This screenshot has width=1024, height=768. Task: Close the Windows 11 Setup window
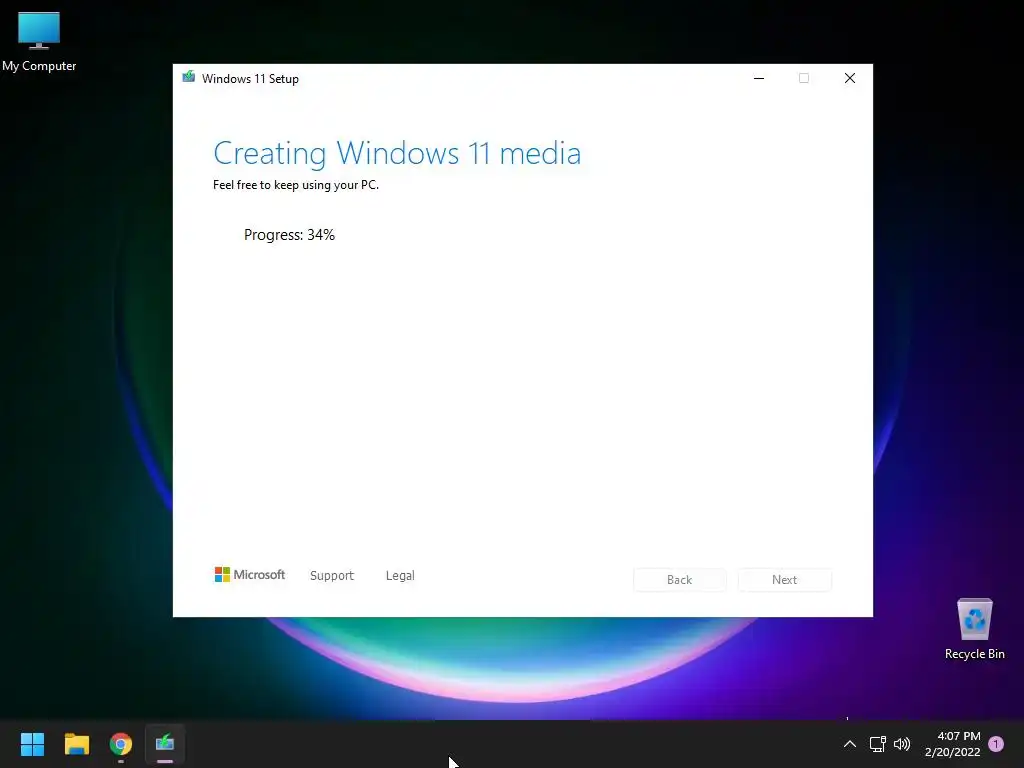click(850, 78)
